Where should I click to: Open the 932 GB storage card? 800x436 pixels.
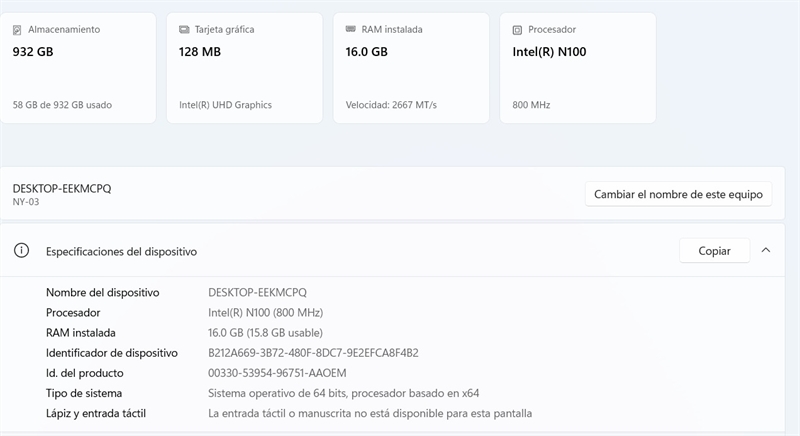[x=78, y=68]
